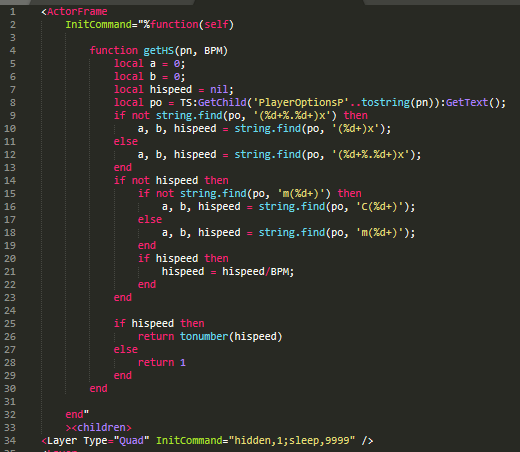Click the Layer tag name on line 34
The image size is (520, 452).
[62, 441]
